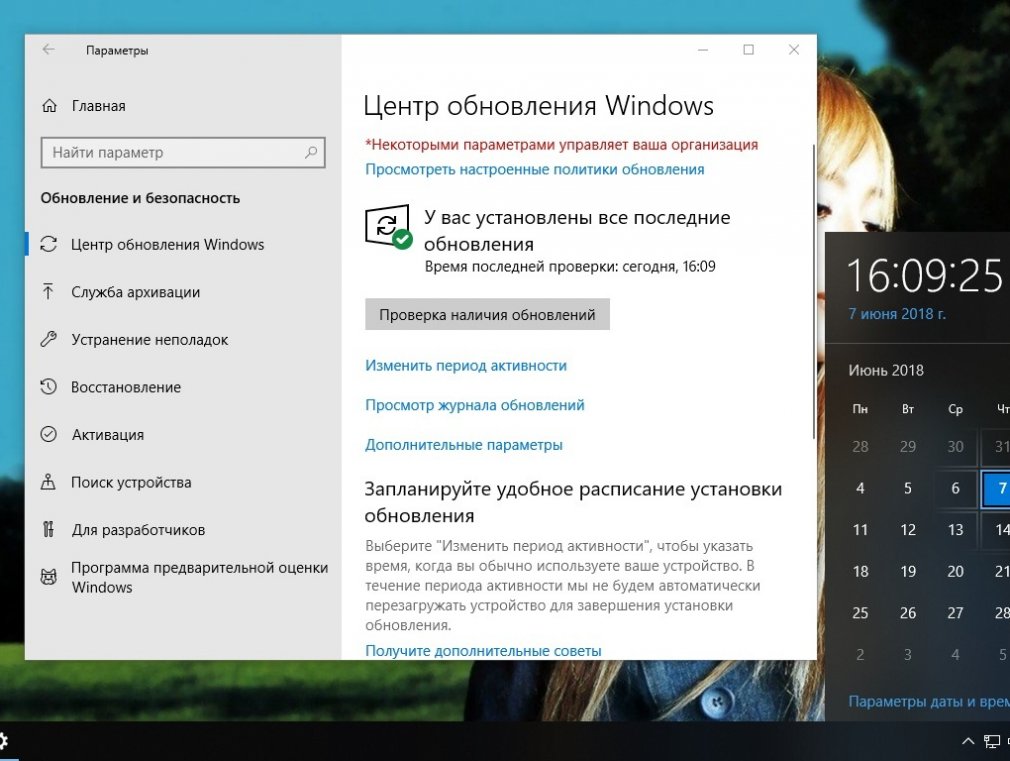Click the organization-managed settings red notice
The image size is (1010, 761).
tap(562, 144)
